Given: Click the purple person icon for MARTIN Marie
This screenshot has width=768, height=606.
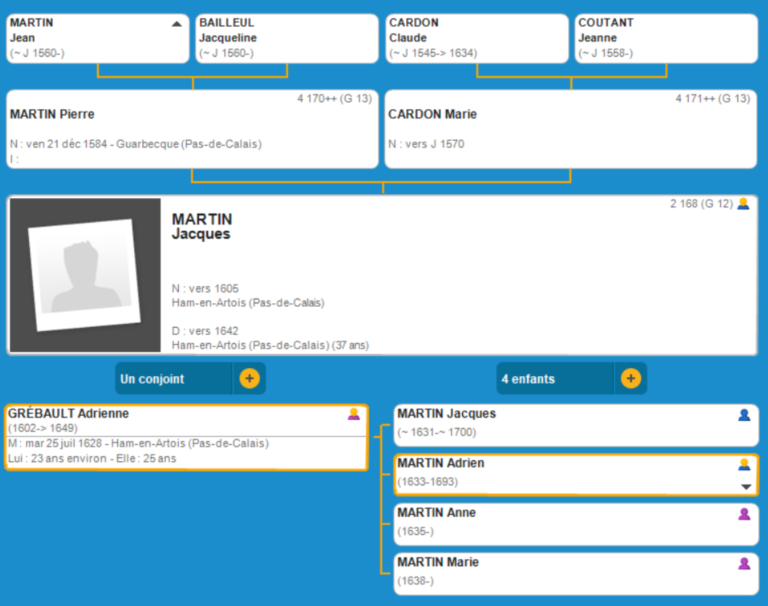Looking at the screenshot, I should coord(744,563).
